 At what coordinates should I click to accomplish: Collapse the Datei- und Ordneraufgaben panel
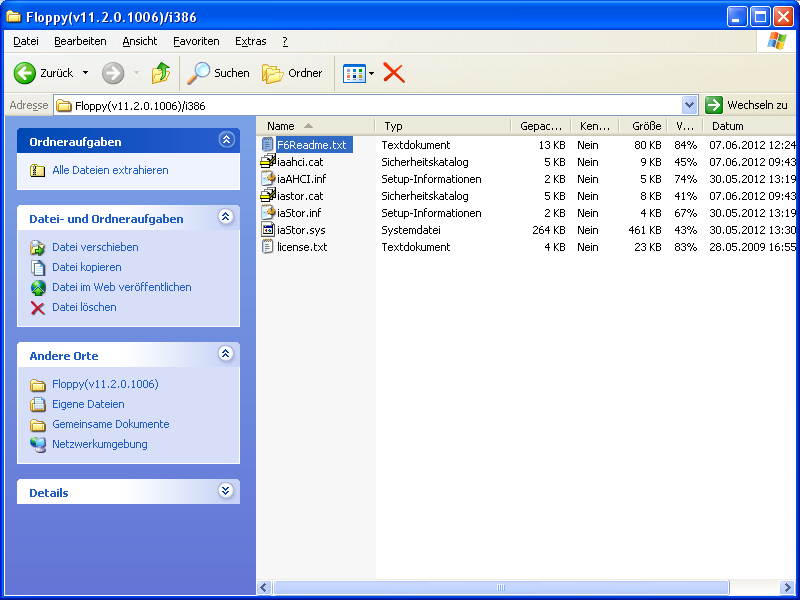pyautogui.click(x=227, y=216)
